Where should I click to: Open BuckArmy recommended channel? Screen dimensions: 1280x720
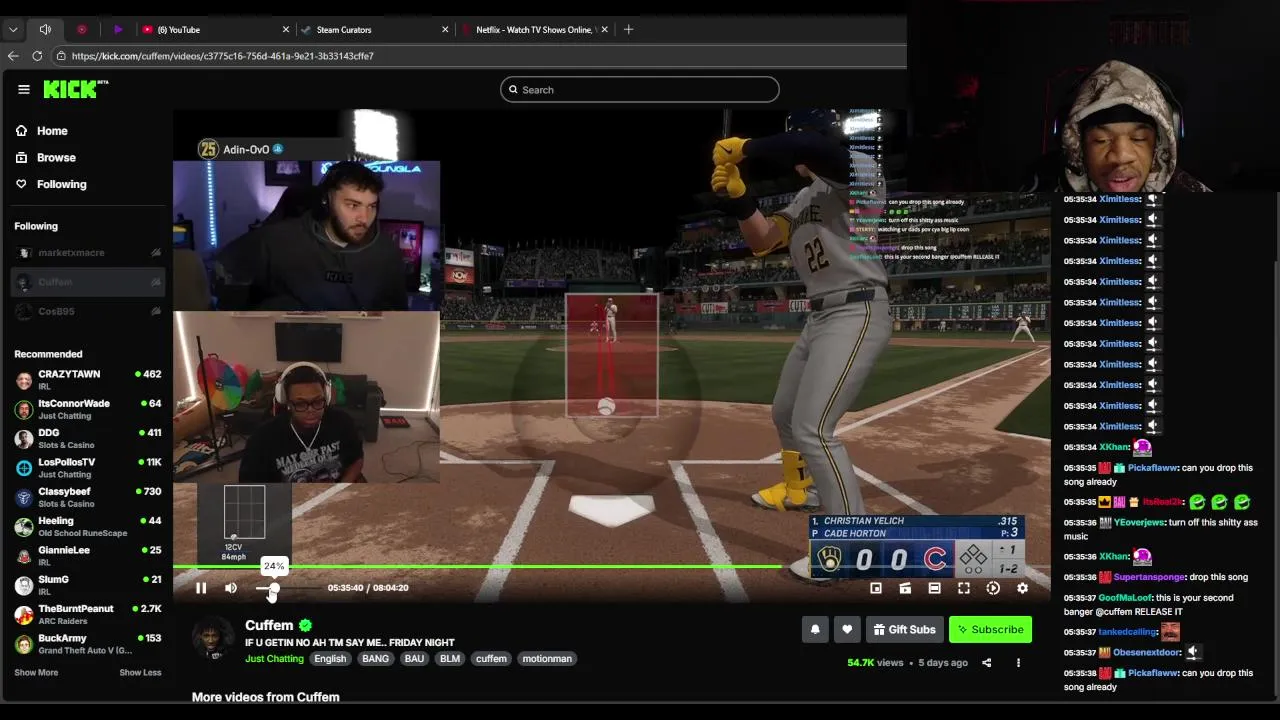click(88, 643)
